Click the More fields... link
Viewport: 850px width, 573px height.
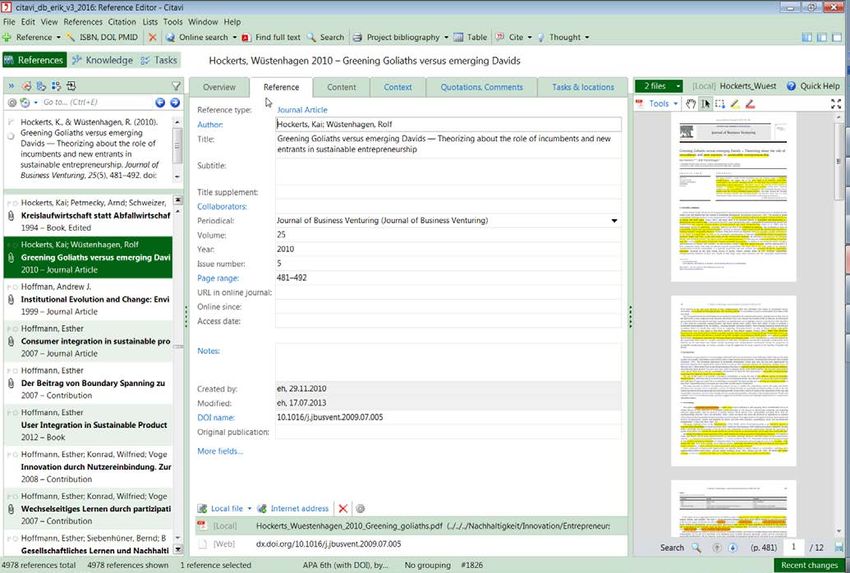click(x=220, y=451)
